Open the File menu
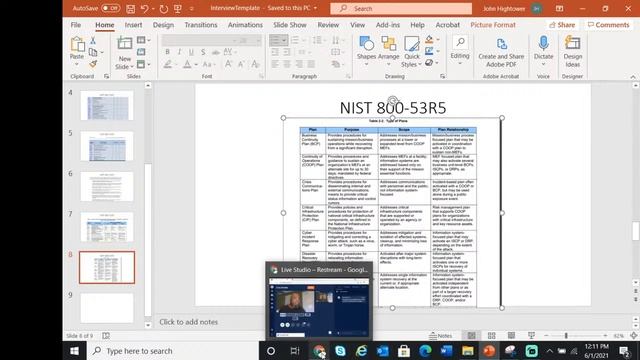The width and height of the screenshot is (640, 360). click(76, 25)
